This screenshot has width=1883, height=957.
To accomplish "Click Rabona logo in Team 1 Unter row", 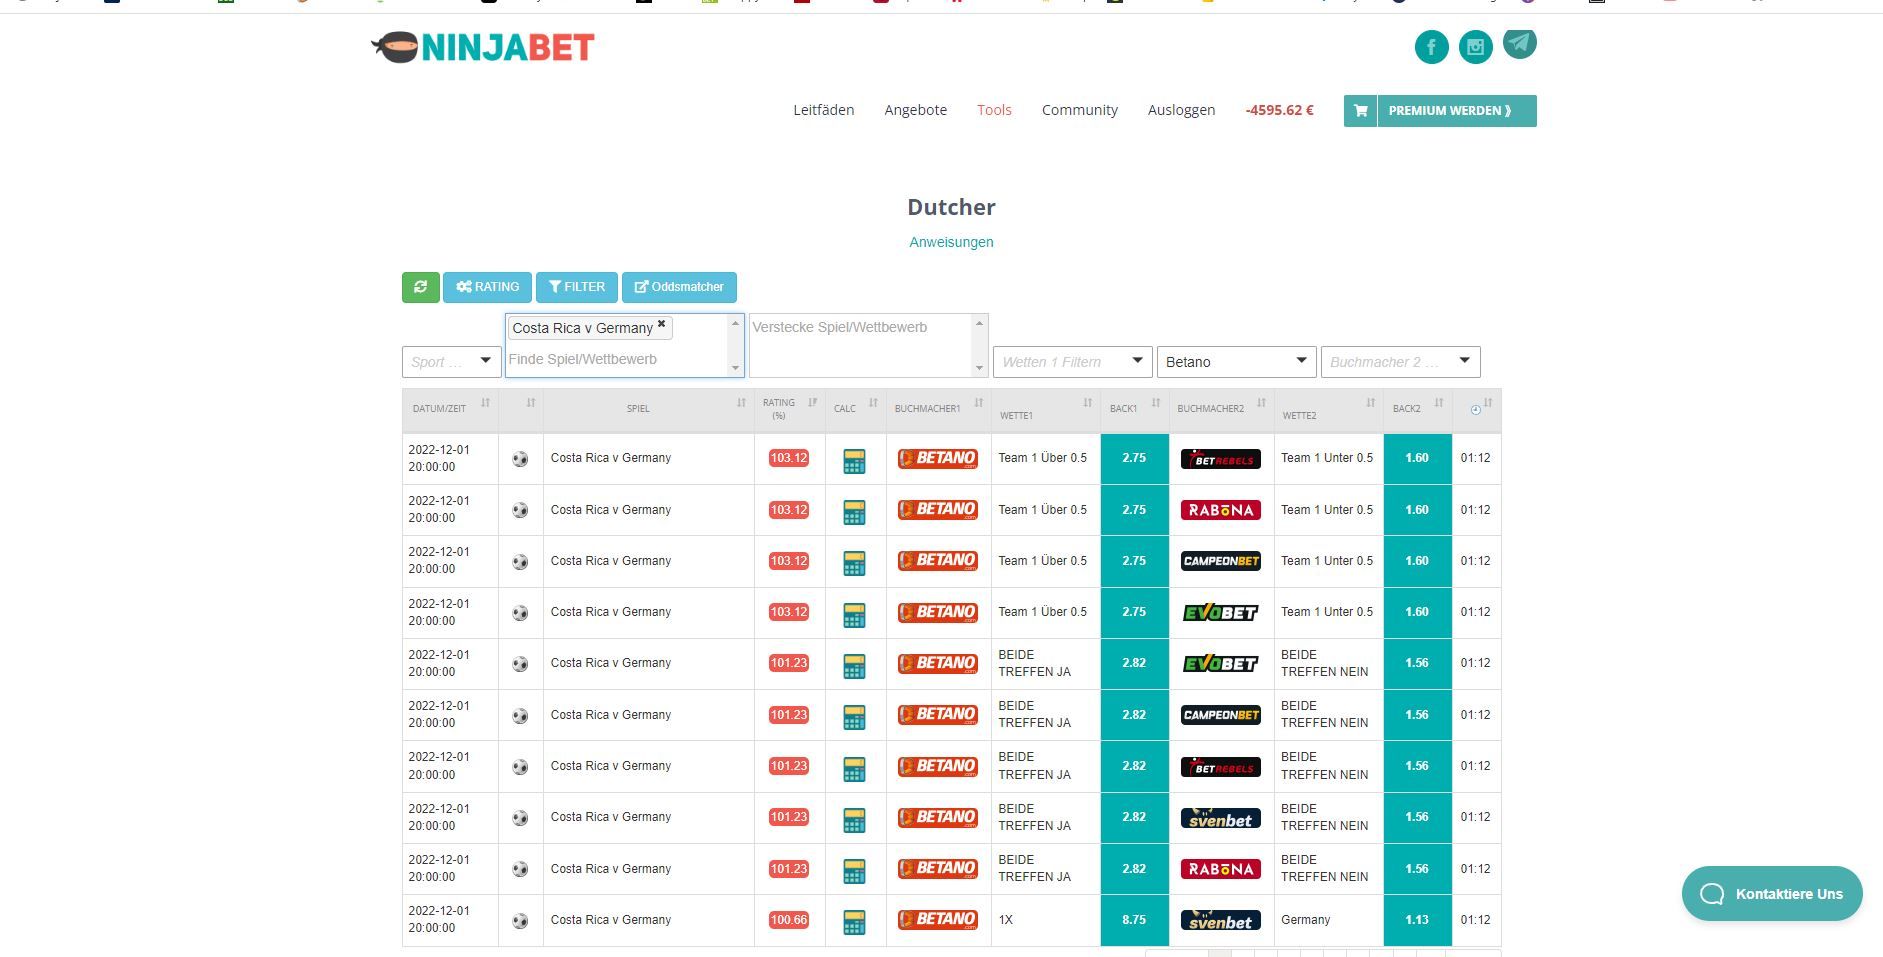I will pyautogui.click(x=1220, y=510).
